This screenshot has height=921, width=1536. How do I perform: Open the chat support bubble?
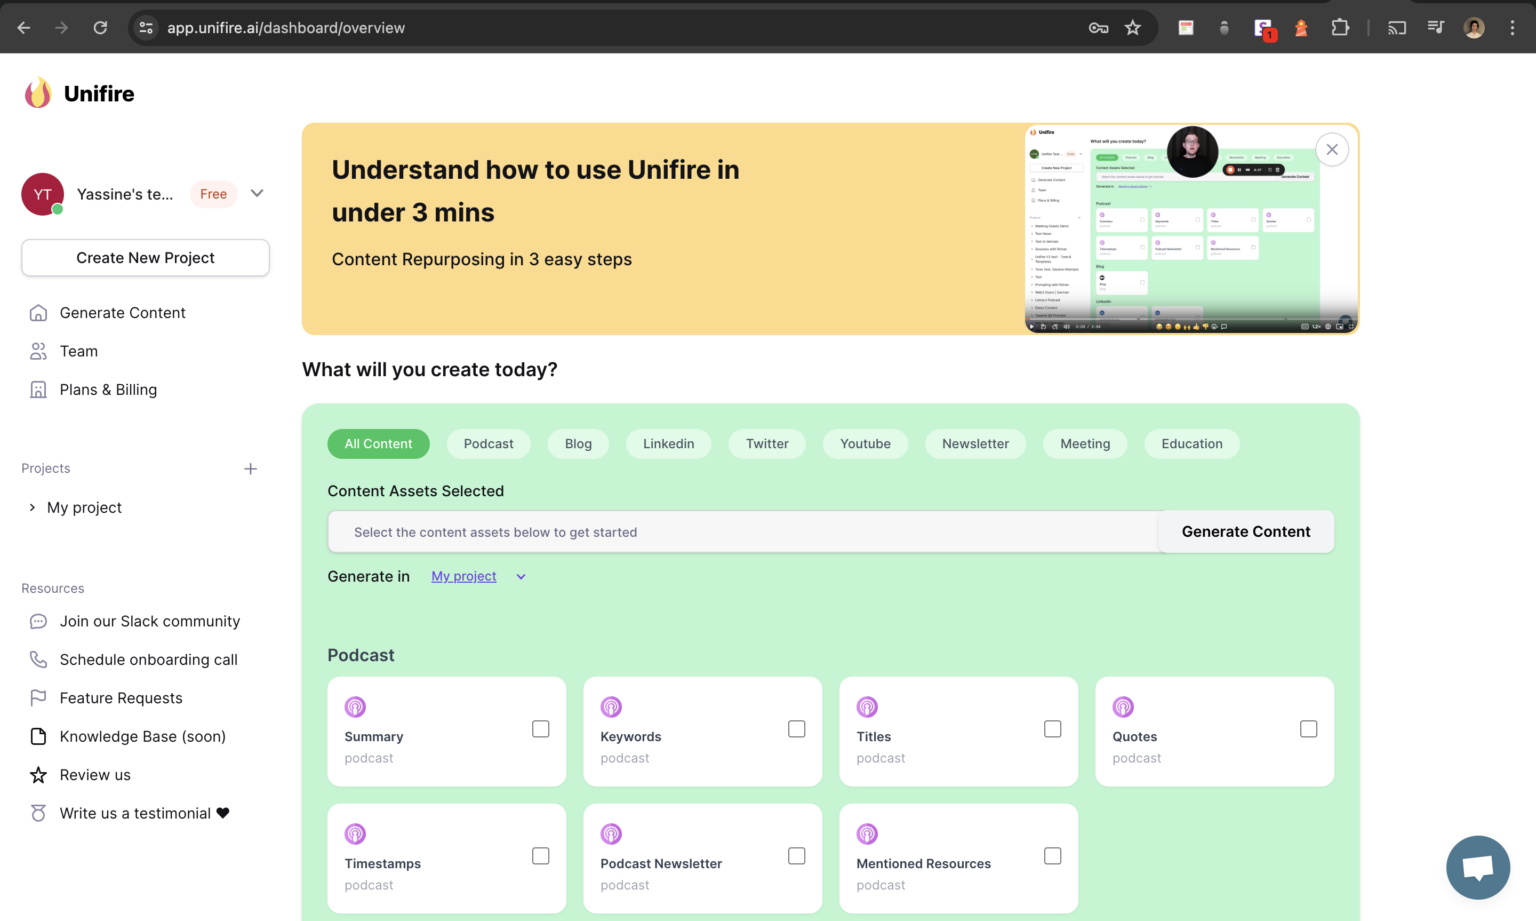1478,867
